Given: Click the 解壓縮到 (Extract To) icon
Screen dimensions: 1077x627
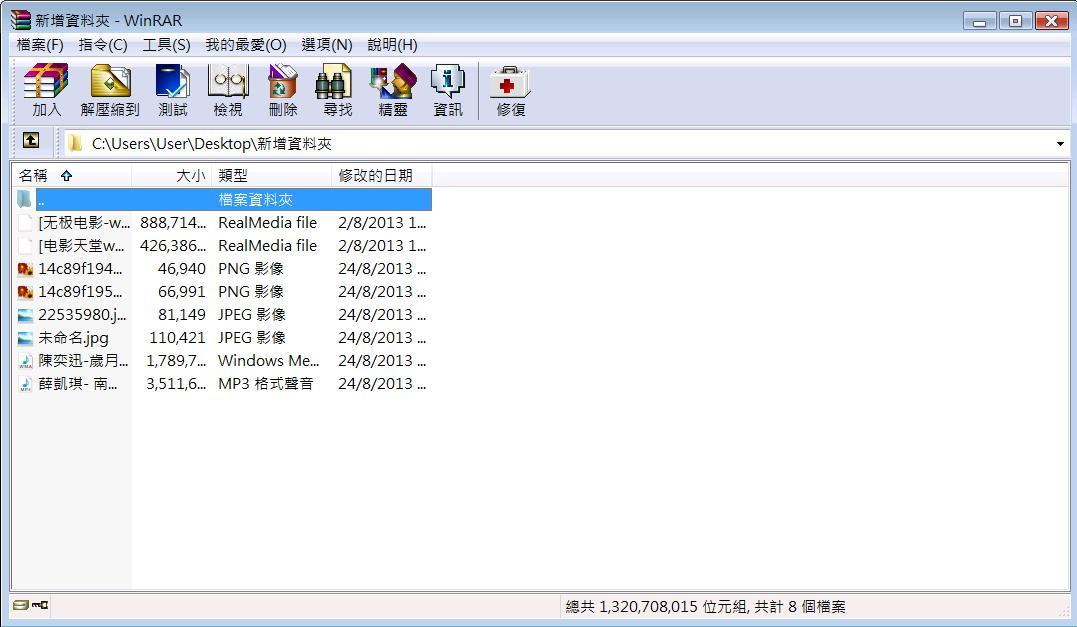Looking at the screenshot, I should point(110,90).
